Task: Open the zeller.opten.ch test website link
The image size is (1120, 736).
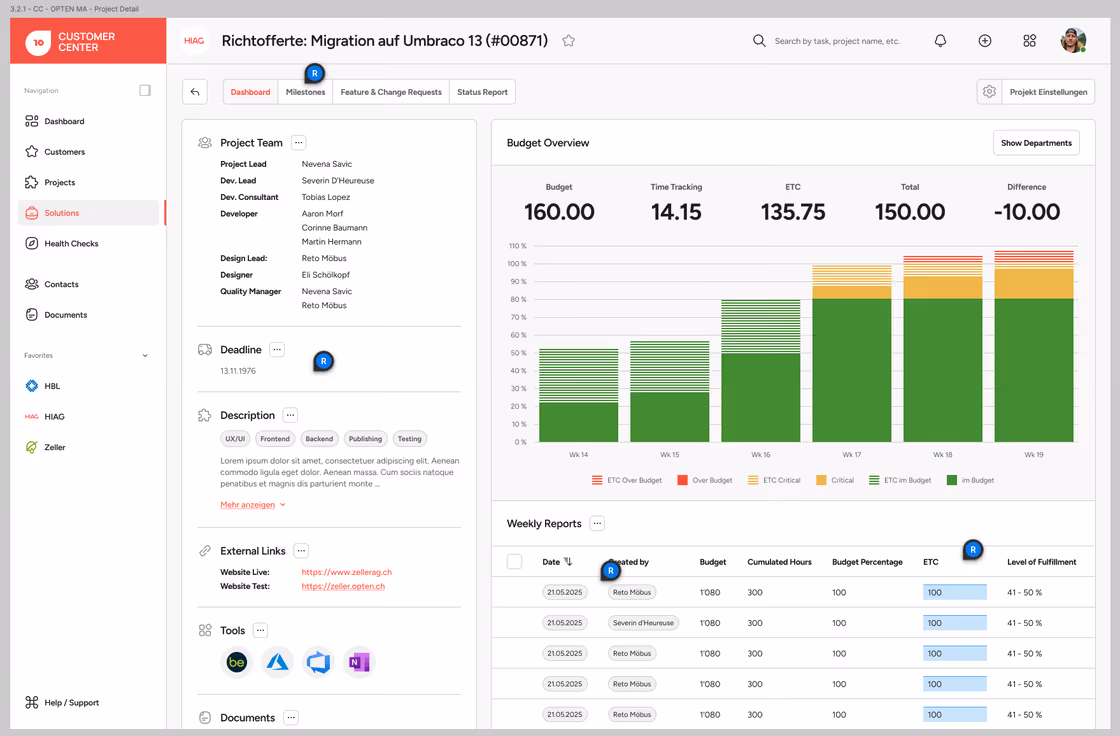Action: [343, 586]
